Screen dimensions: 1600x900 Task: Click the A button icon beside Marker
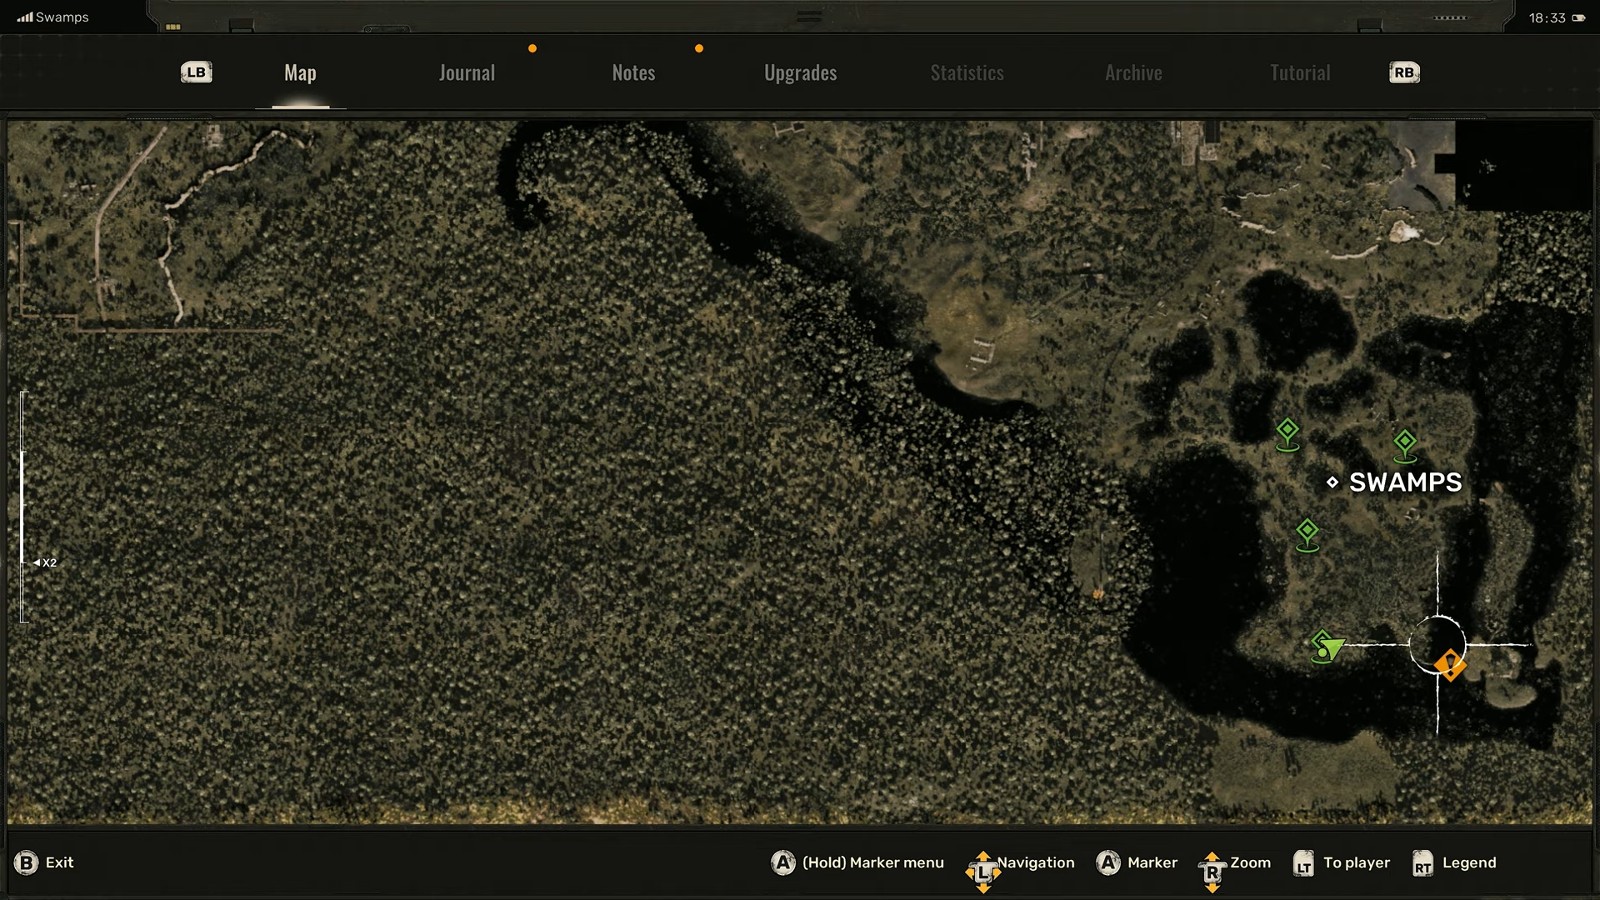tap(1108, 862)
